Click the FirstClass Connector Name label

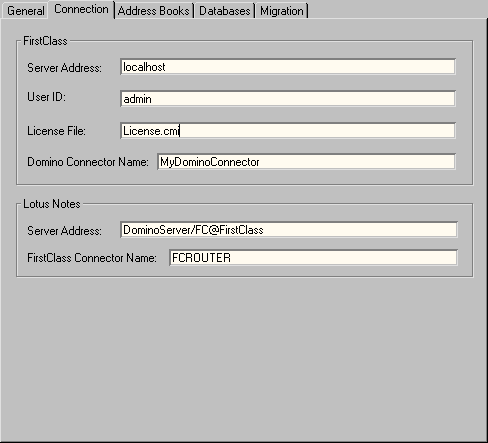coord(92,258)
